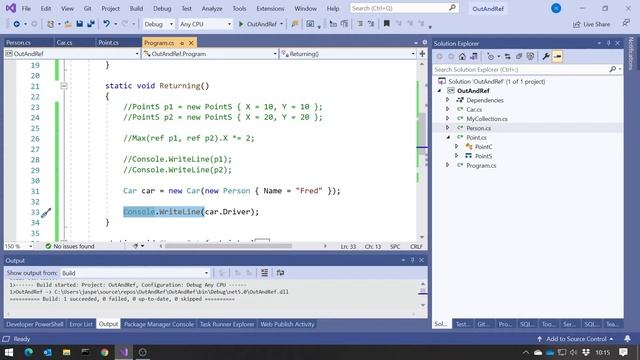Click the Find in Files toolbar icon
Viewport: 640px width, 360px height.
[x=295, y=24]
